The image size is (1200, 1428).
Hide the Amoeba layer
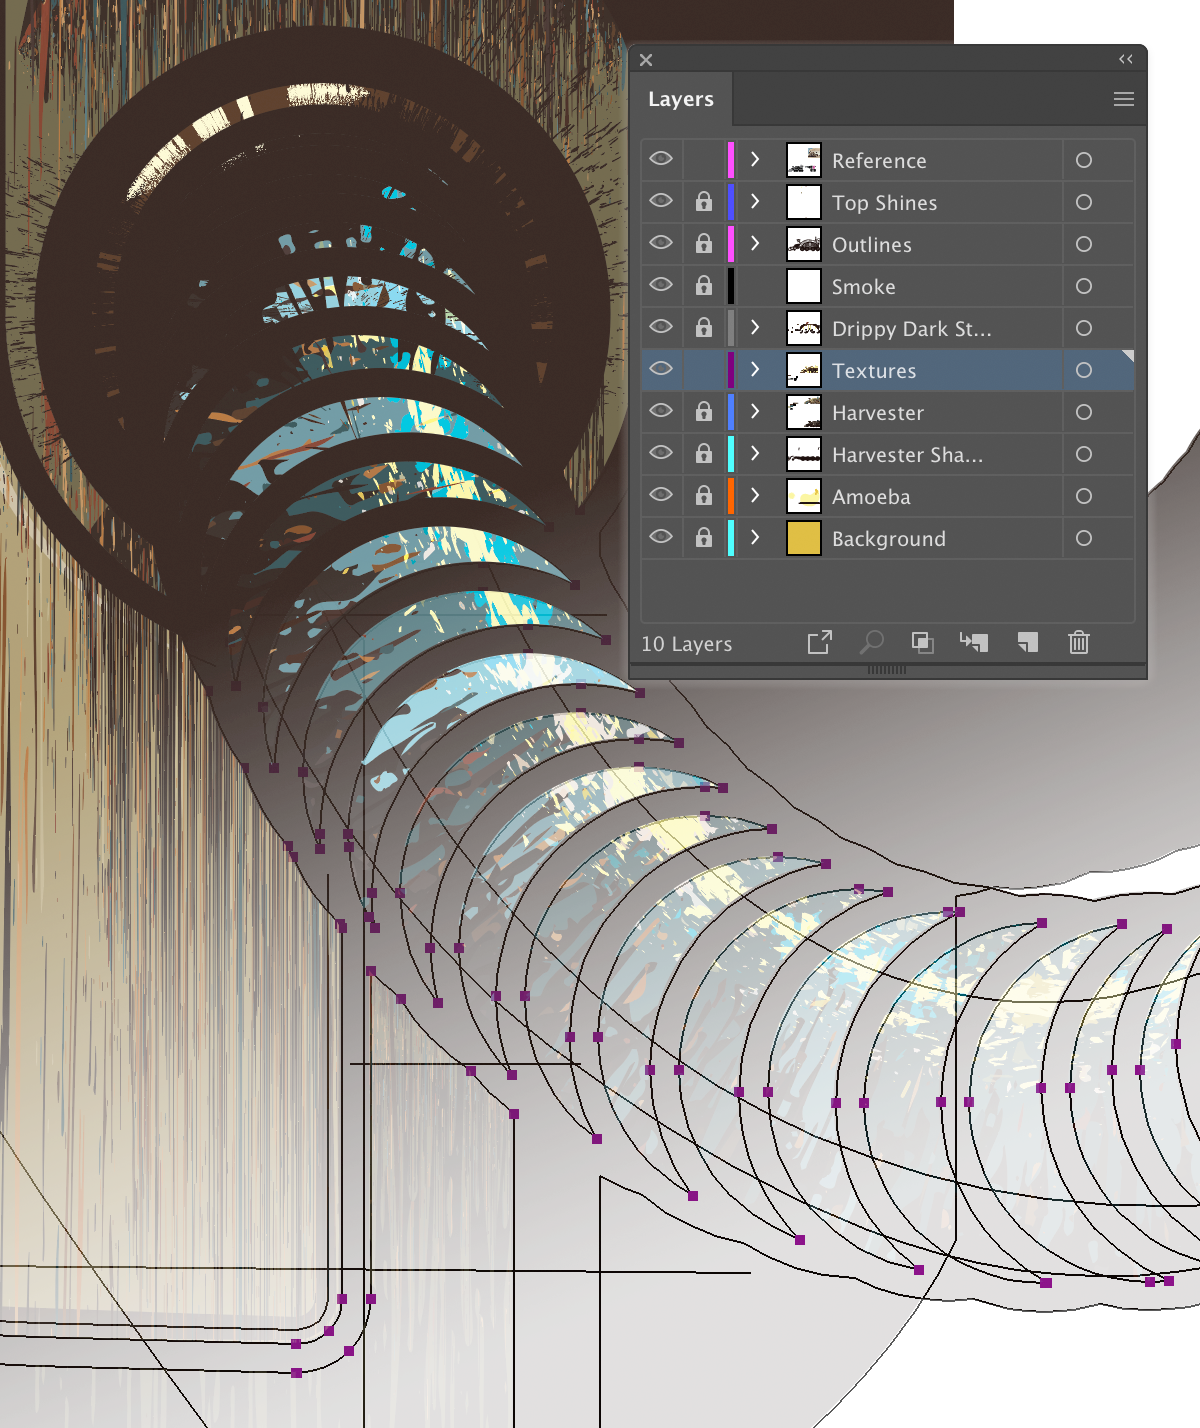tap(661, 495)
